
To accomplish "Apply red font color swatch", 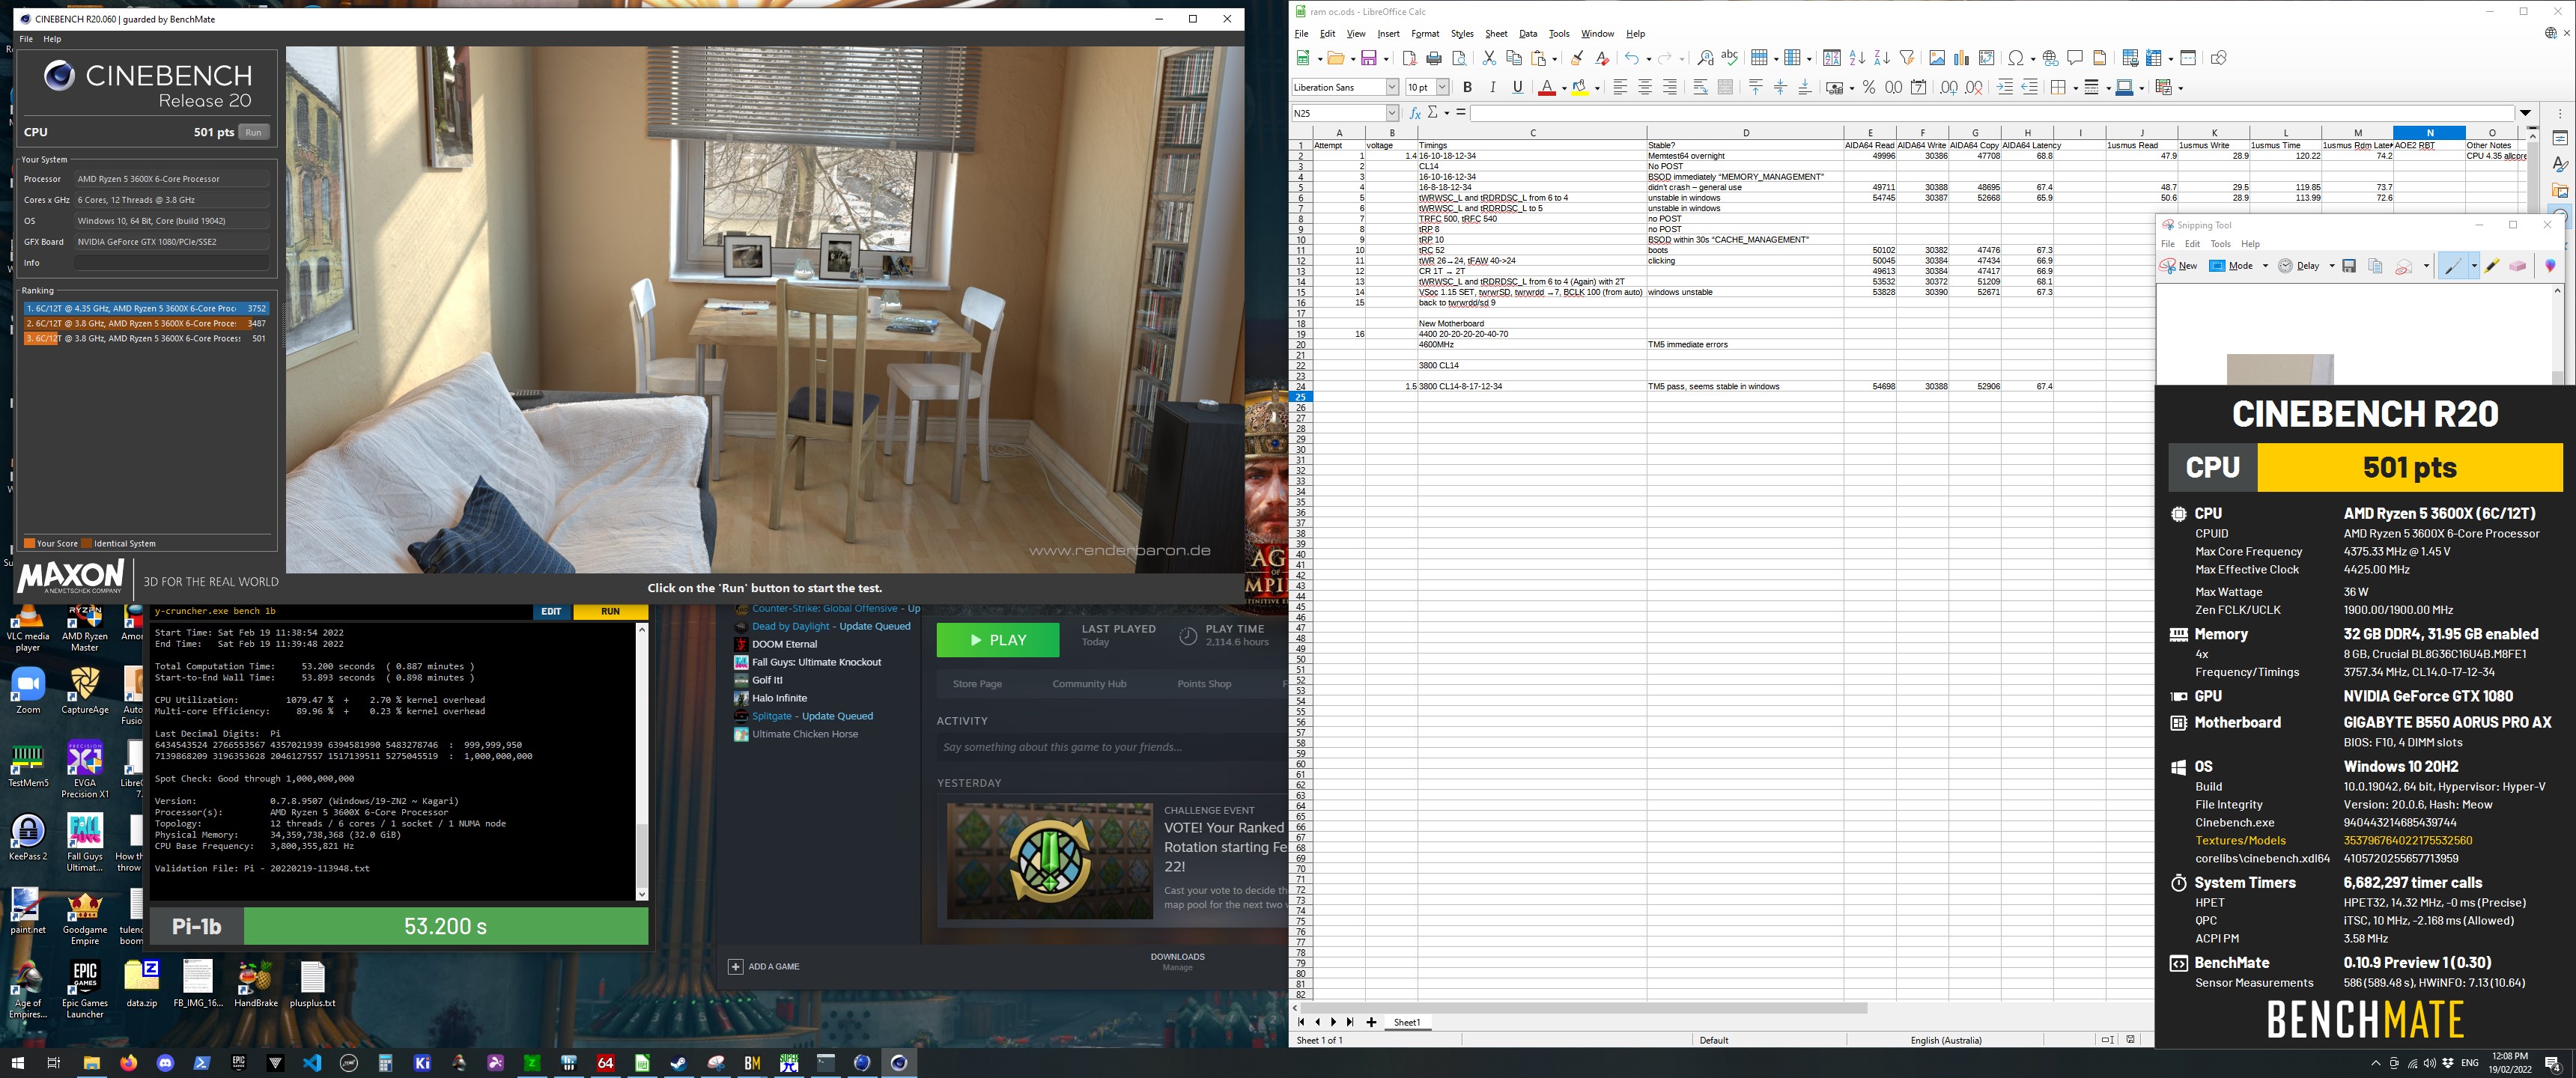I will [1547, 88].
